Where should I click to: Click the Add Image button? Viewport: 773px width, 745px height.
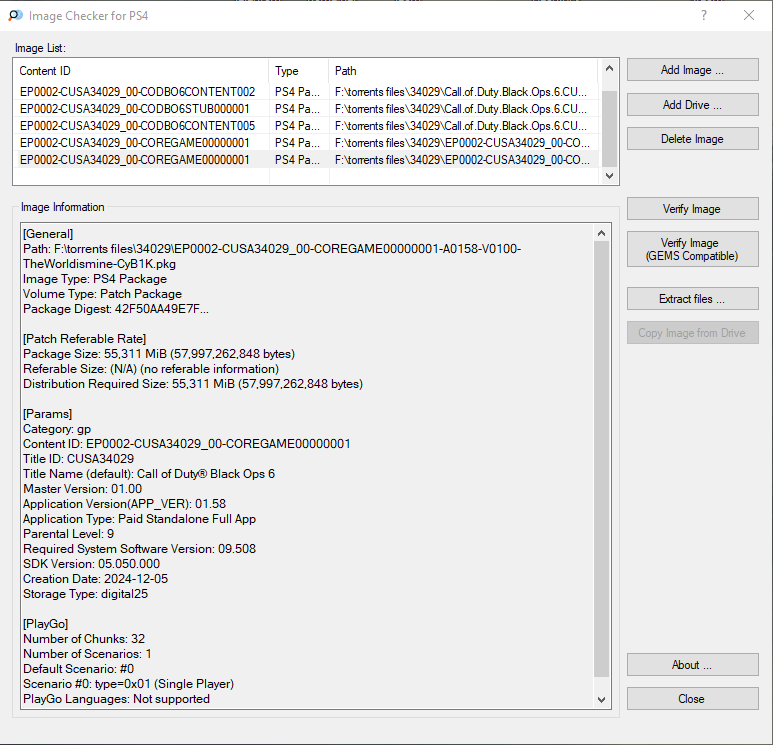pos(692,70)
